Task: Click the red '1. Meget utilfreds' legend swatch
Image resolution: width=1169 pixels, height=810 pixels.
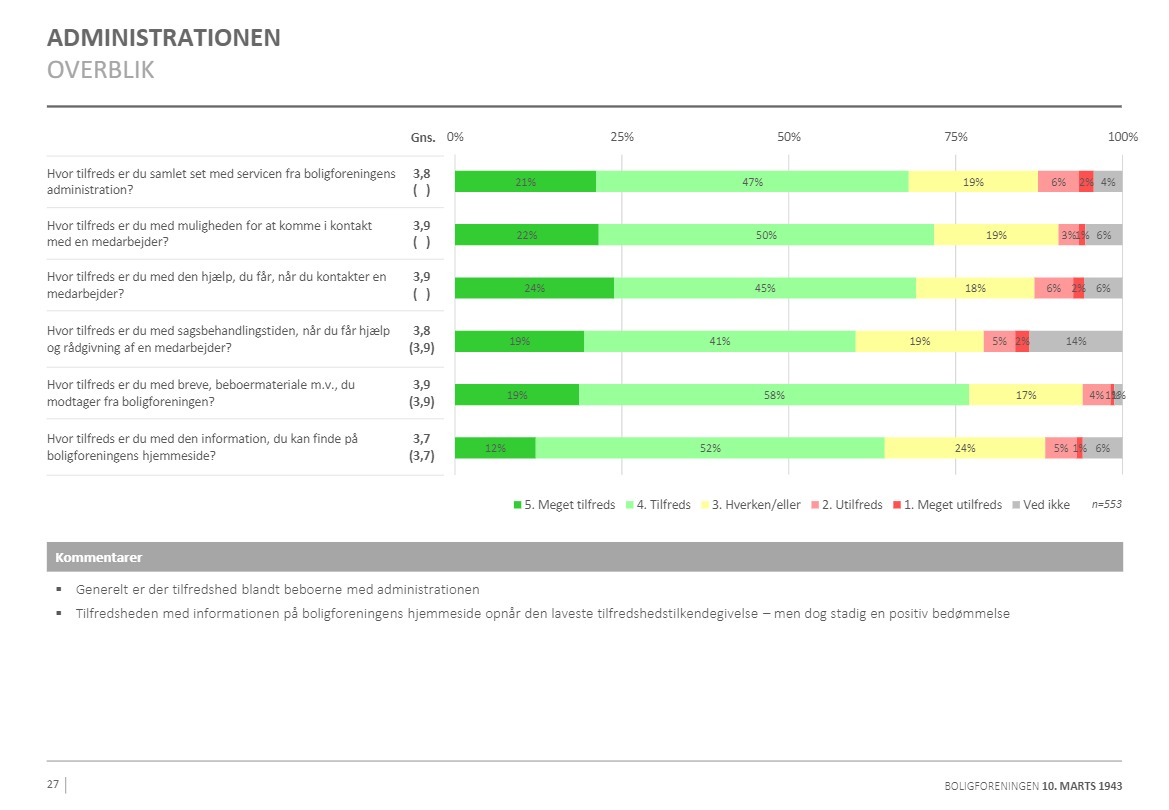Action: (x=897, y=505)
